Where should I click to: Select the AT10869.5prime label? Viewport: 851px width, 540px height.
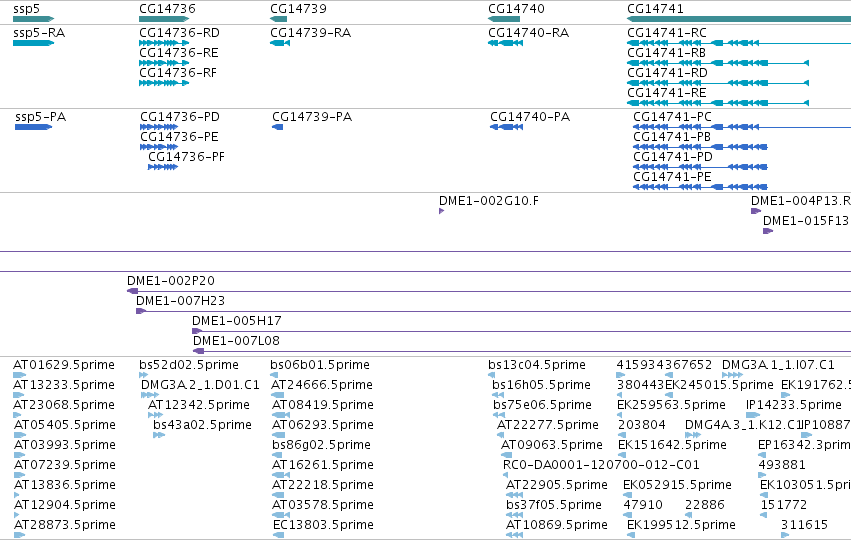557,525
